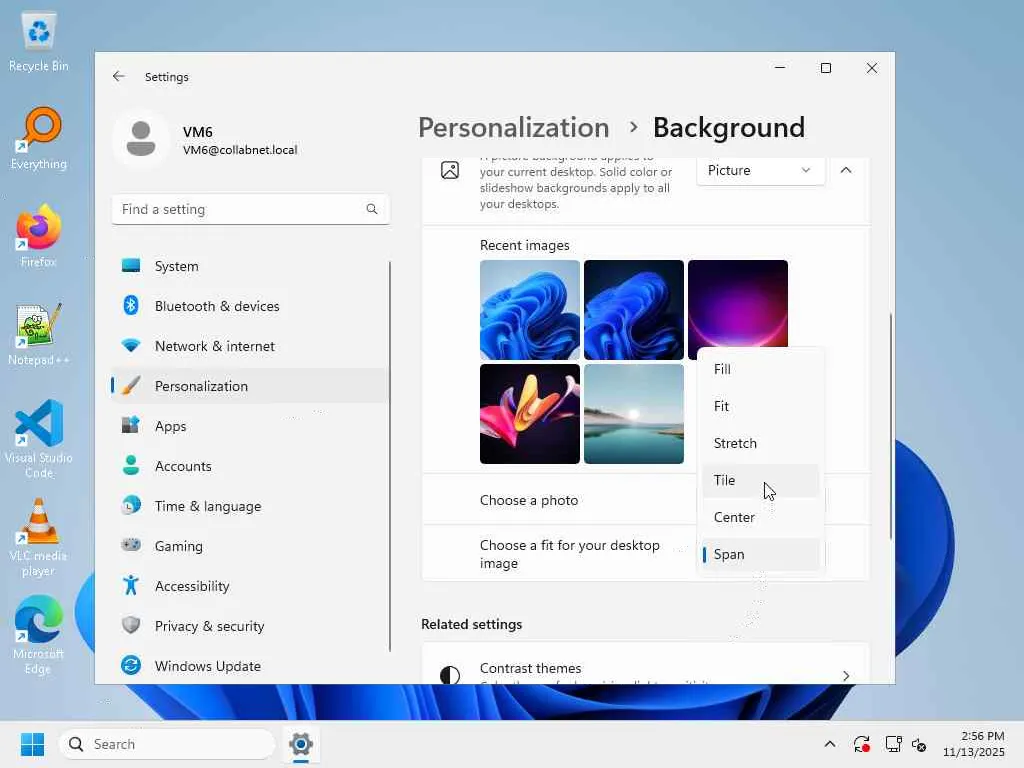Click the Contrast themes chevron arrow
Screen dimensions: 1024x768
[846, 675]
